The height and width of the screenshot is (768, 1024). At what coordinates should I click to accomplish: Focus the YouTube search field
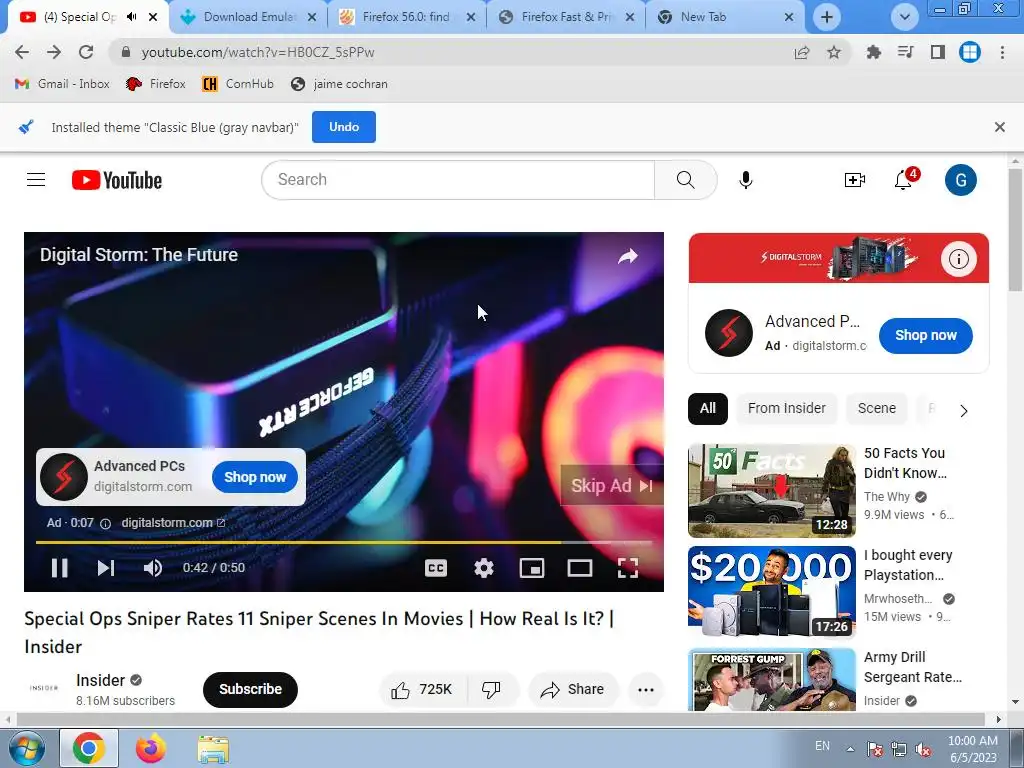coord(457,180)
